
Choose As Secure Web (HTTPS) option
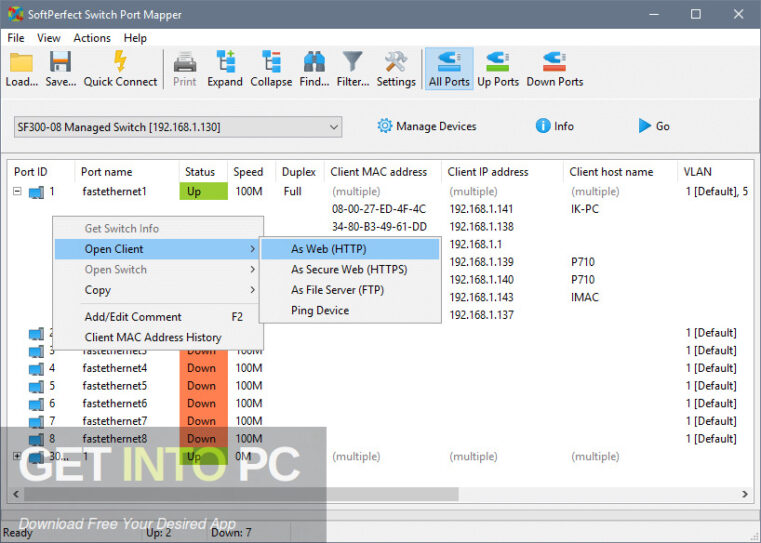[x=350, y=269]
